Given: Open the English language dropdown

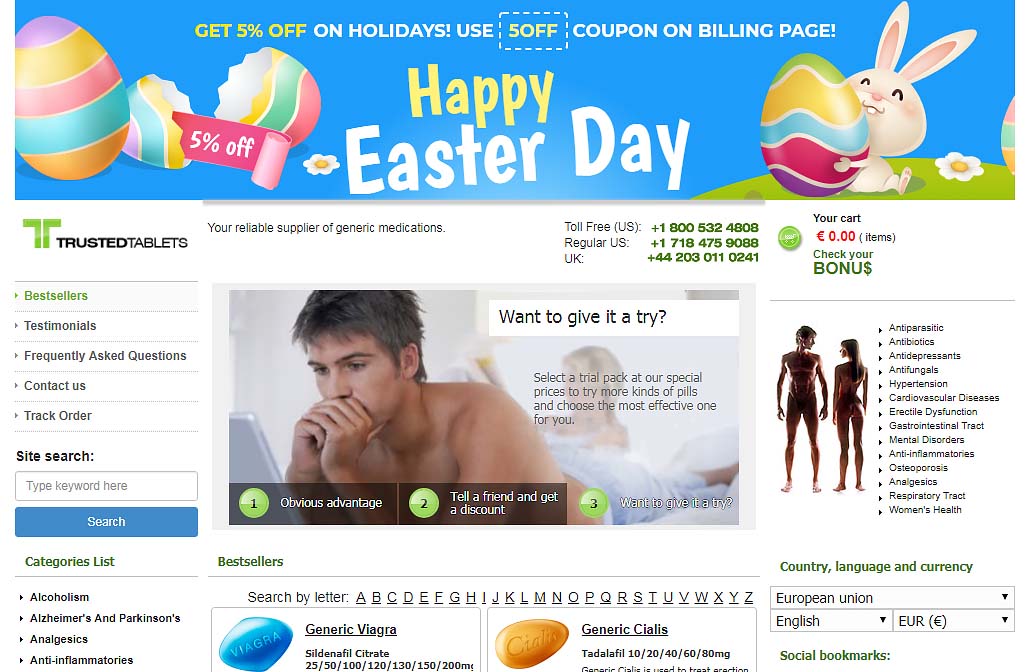Looking at the screenshot, I should [831, 621].
